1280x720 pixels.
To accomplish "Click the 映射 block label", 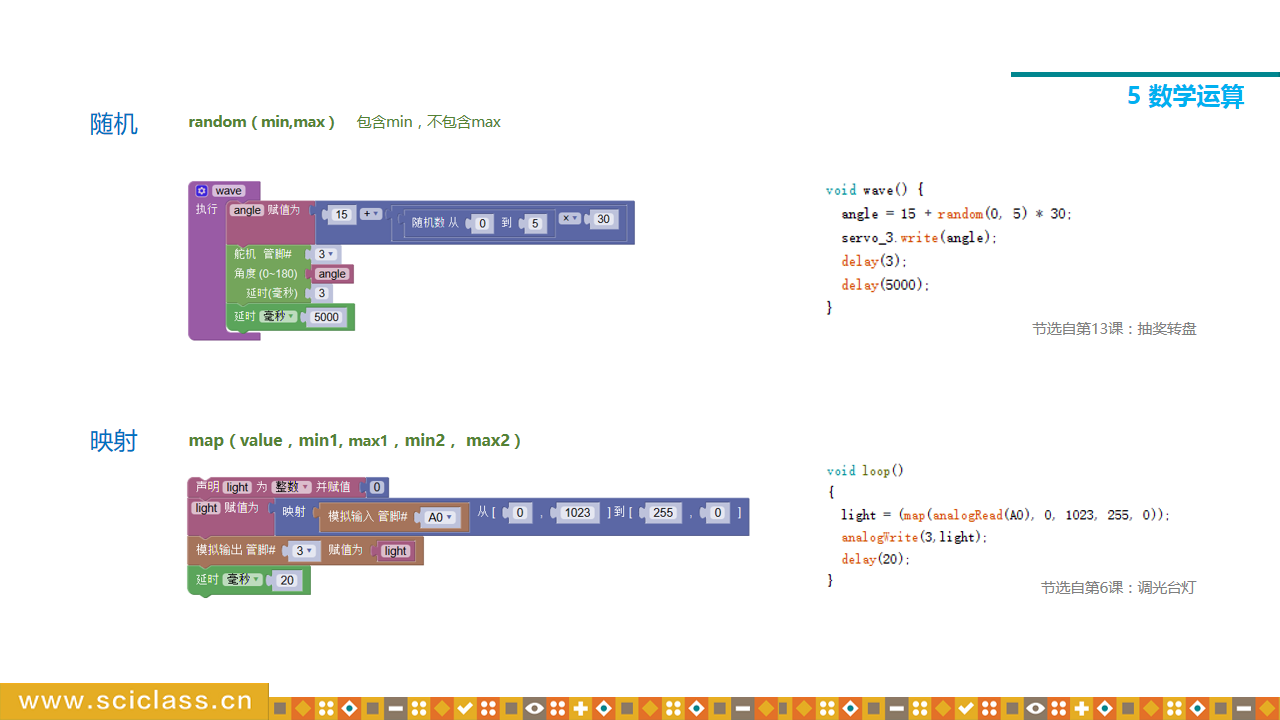I will point(294,511).
